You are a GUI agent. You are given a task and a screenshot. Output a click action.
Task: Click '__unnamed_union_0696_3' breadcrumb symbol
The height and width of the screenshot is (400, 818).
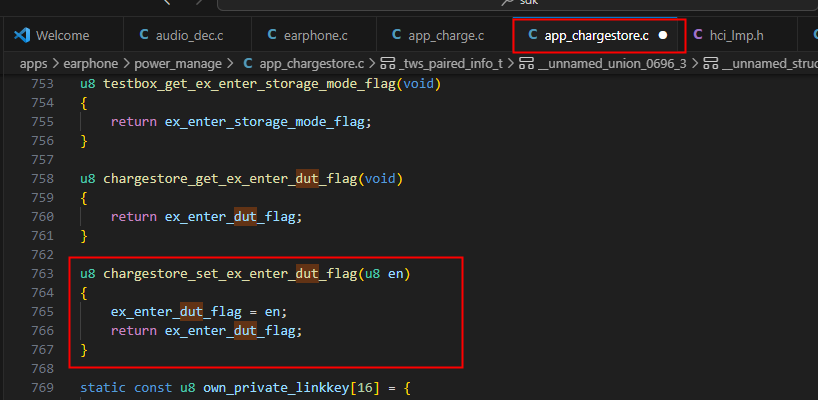tap(611, 64)
